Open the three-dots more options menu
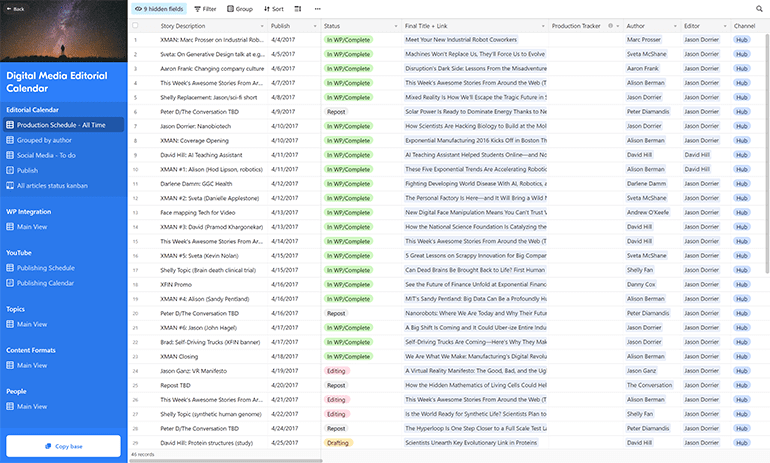 [x=318, y=8]
